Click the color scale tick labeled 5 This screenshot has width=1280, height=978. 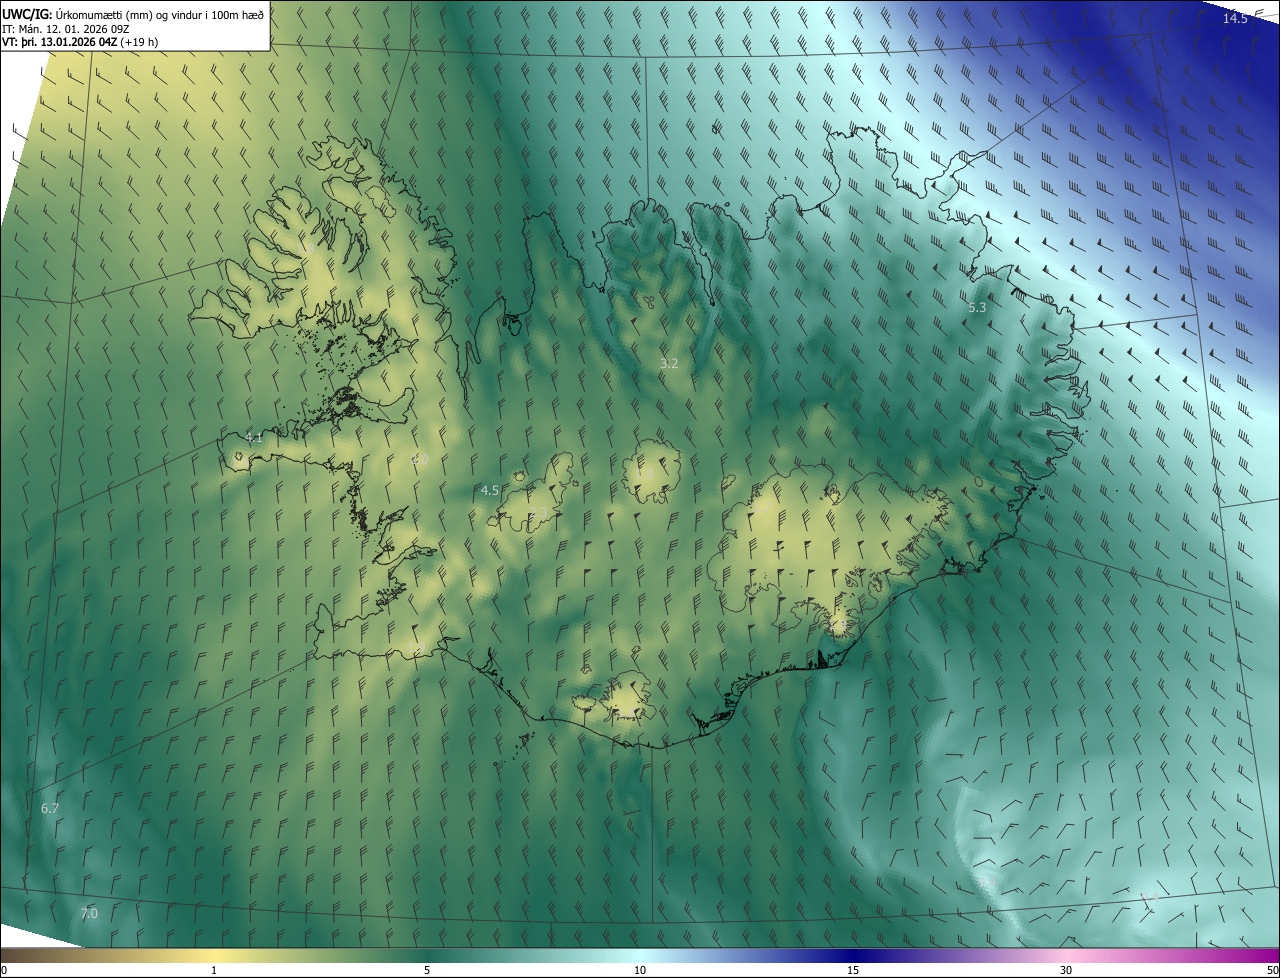(427, 970)
